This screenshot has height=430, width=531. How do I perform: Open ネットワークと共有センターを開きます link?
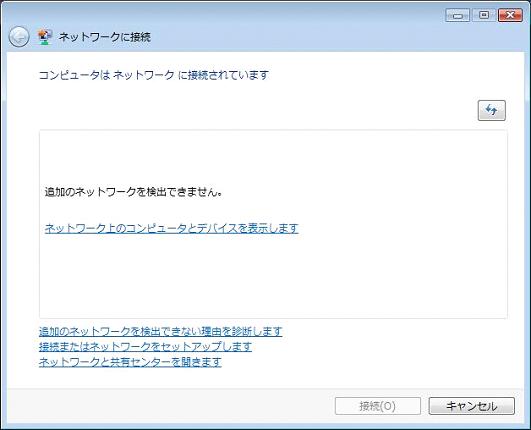pyautogui.click(x=130, y=362)
